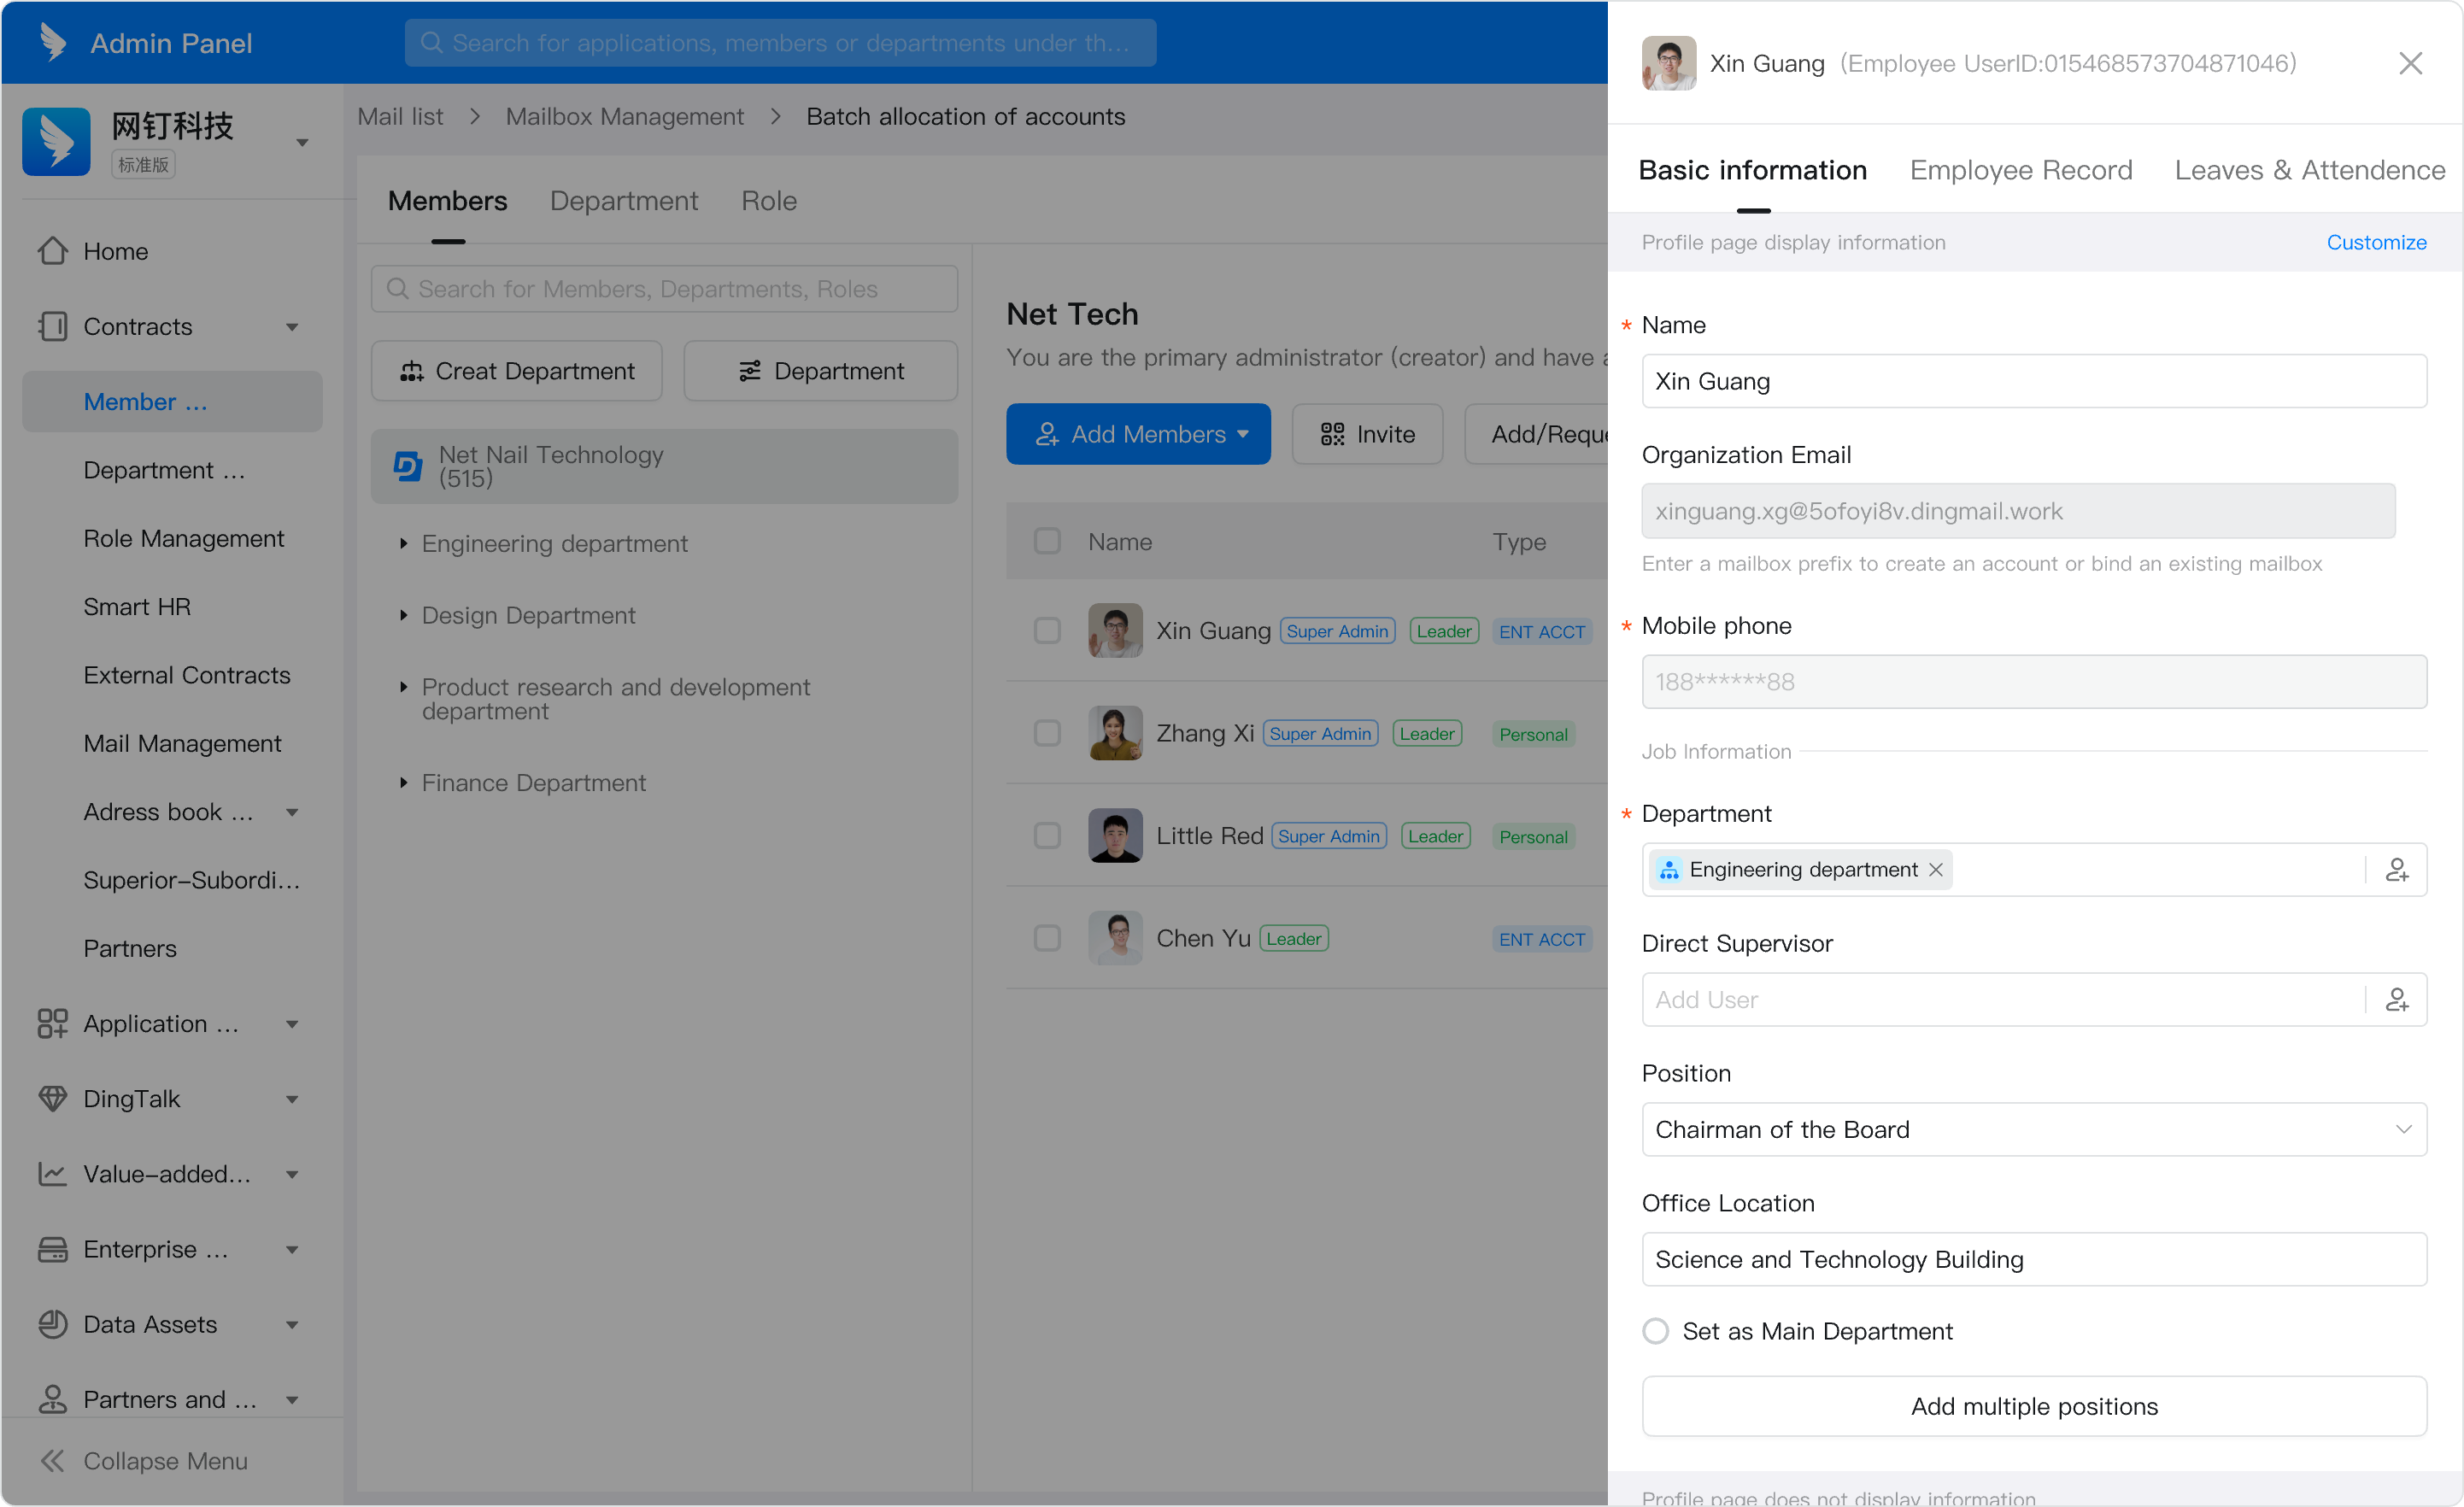Expand the Engineering department tree node
2464x1507 pixels.
point(404,544)
